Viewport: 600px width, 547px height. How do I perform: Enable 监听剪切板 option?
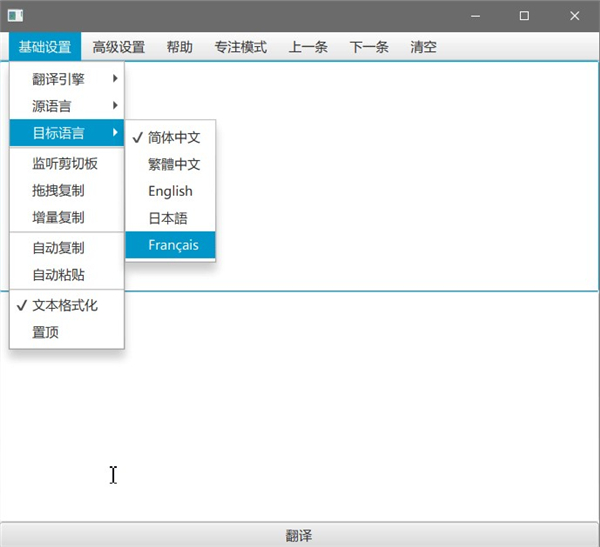[65, 164]
